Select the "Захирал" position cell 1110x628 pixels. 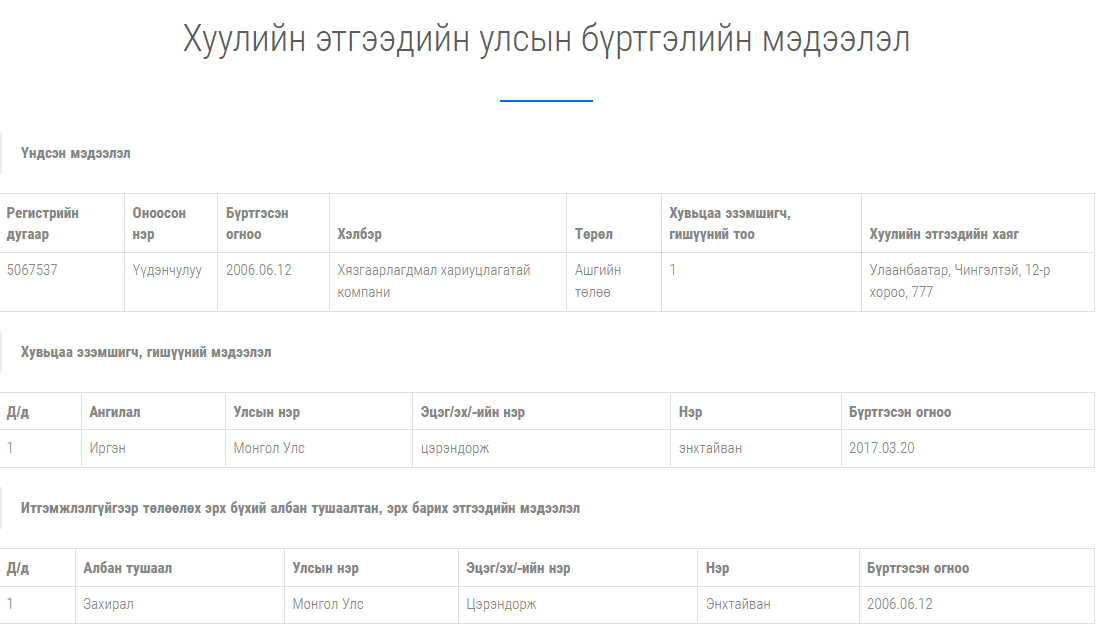[109, 604]
